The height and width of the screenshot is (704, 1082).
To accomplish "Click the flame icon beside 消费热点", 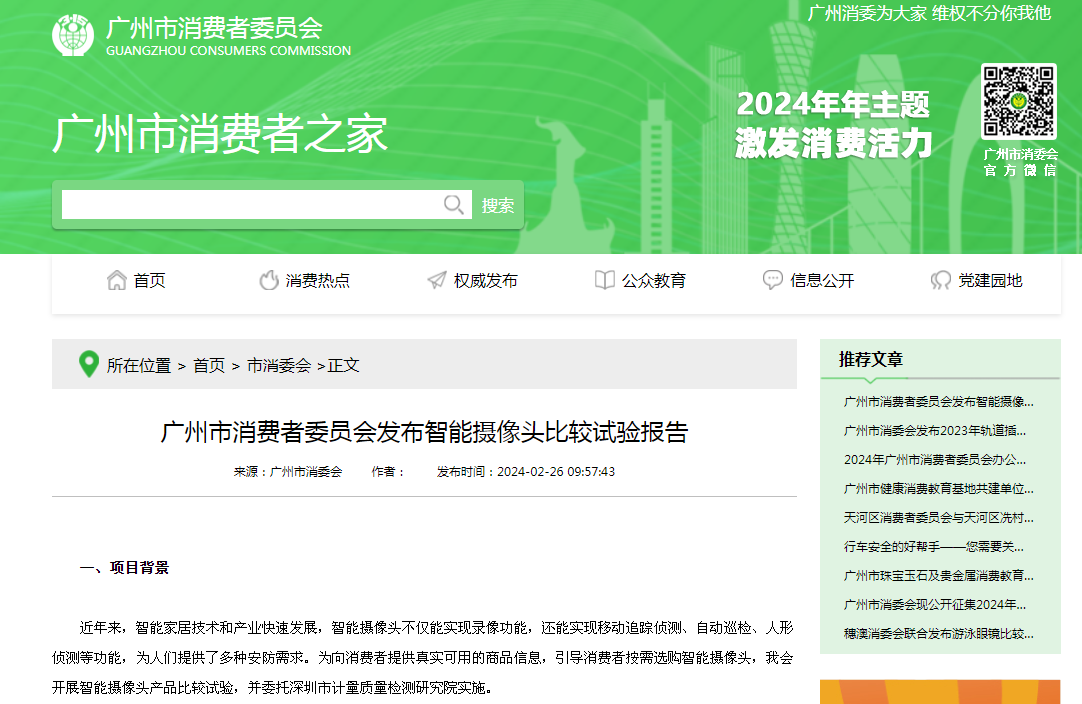I will [x=269, y=281].
